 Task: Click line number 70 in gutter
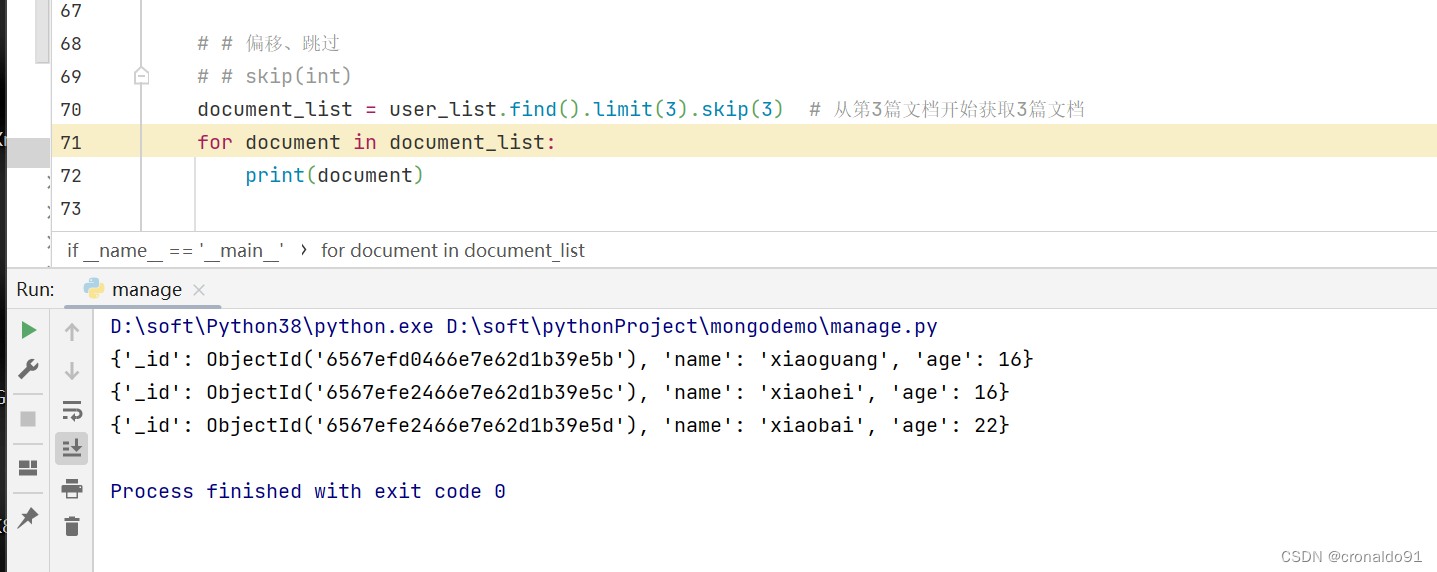click(70, 109)
